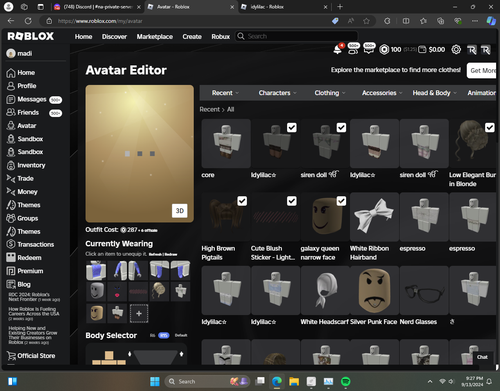This screenshot has height=391, width=500.
Task: Open the notifications bell icon
Action: coord(337,50)
